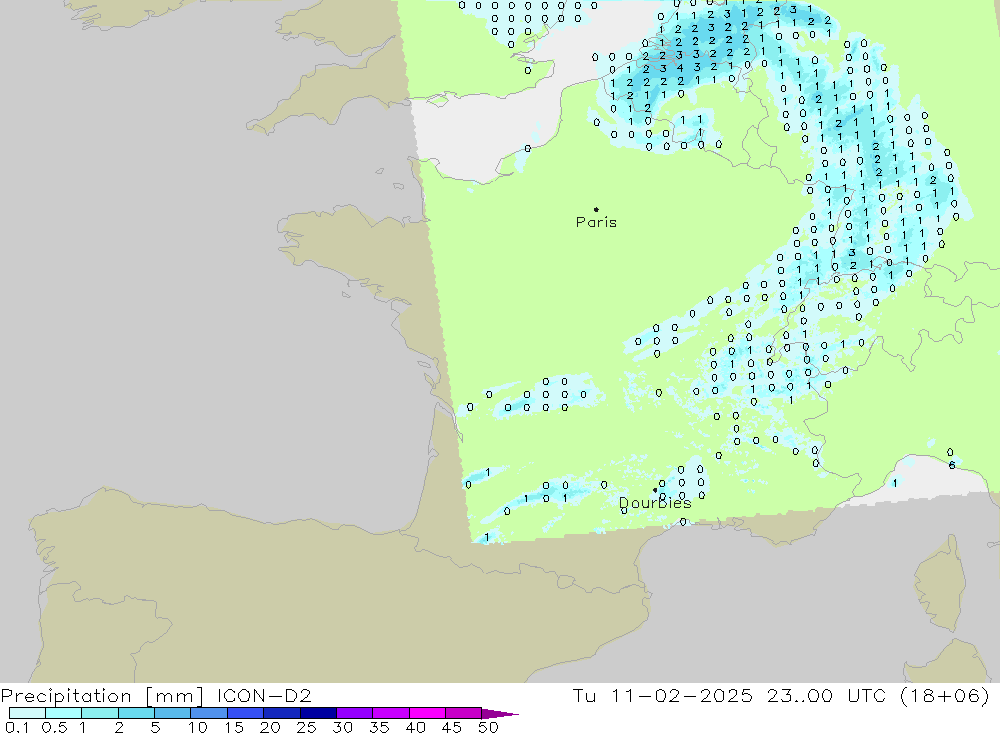
Task: Select the Dourbies location dot marker
Action: pos(655,490)
